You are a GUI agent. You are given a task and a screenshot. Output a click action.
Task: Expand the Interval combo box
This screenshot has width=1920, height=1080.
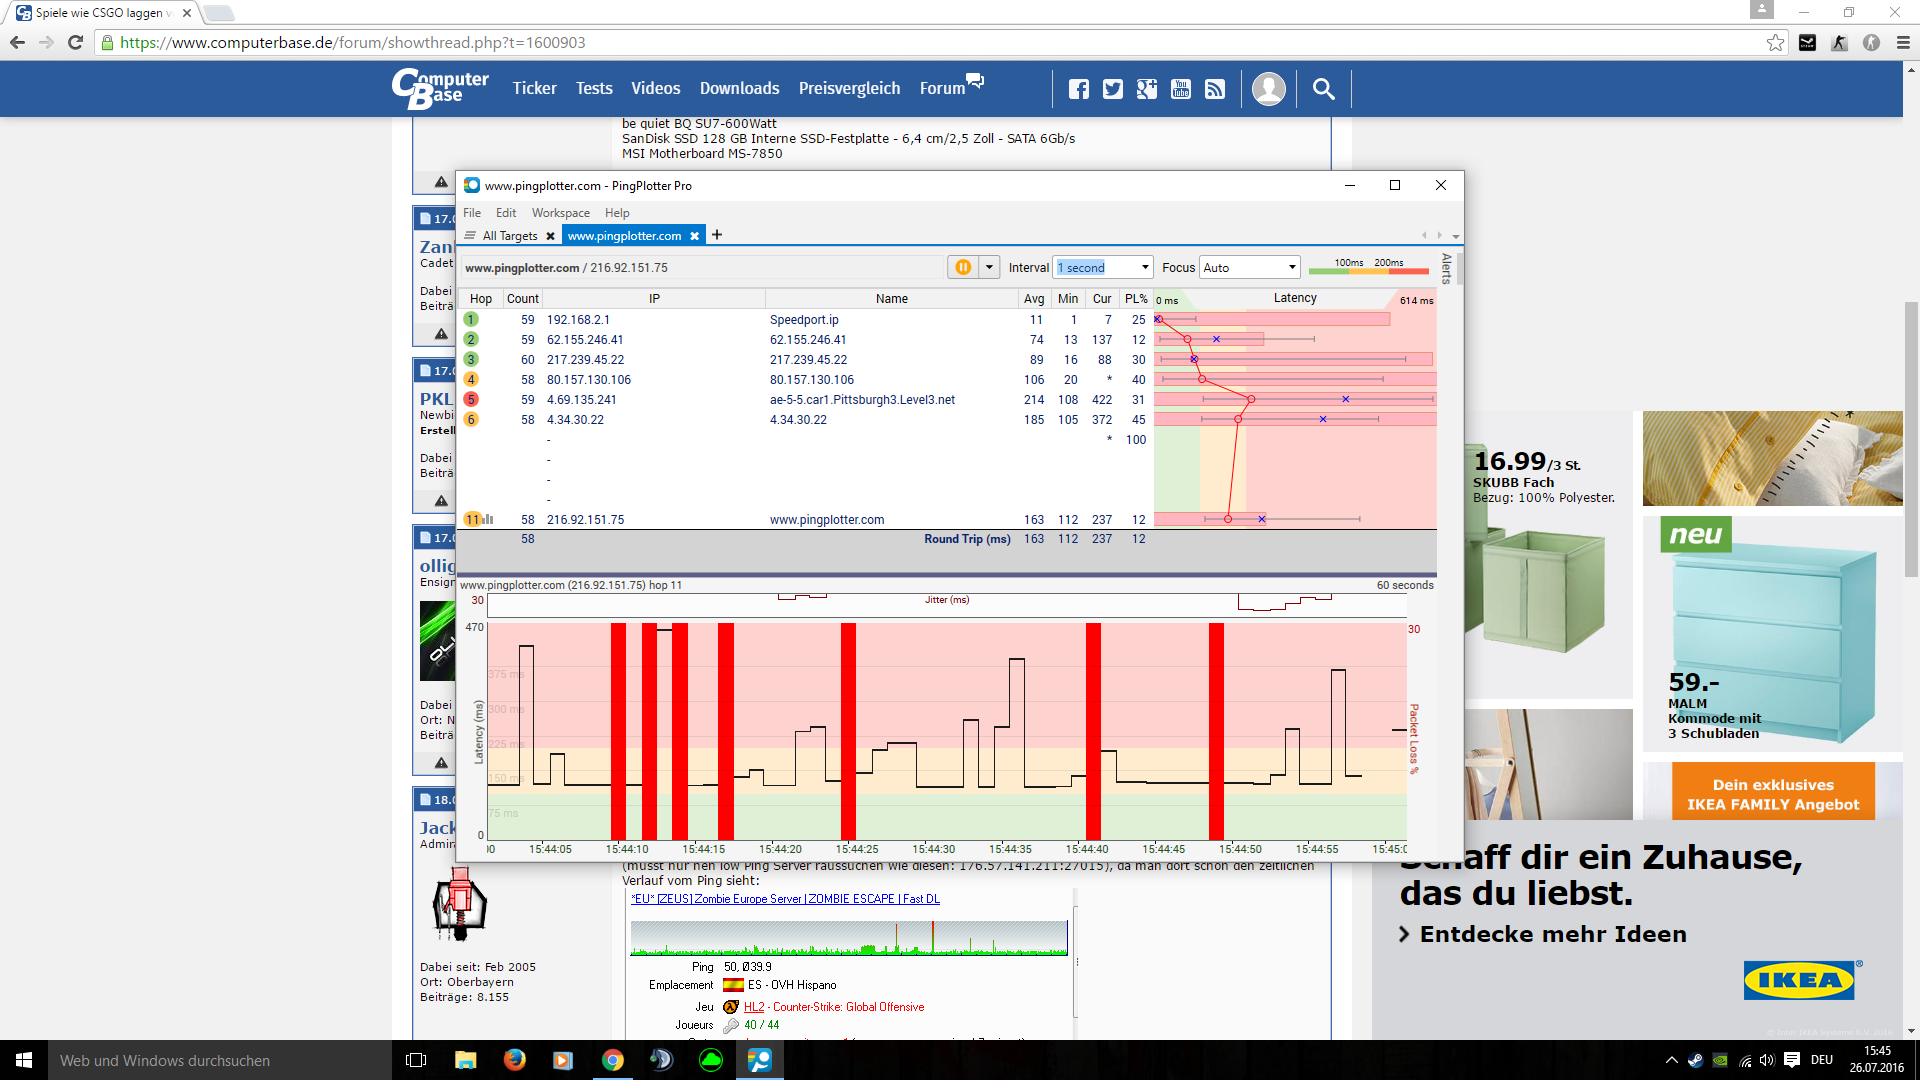[1145, 267]
